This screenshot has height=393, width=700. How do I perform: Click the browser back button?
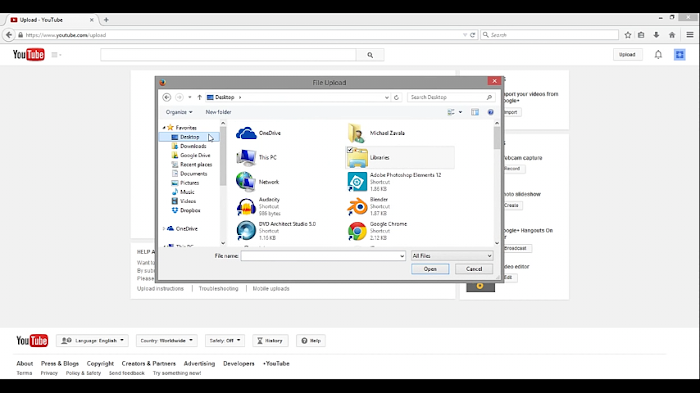pos(9,35)
